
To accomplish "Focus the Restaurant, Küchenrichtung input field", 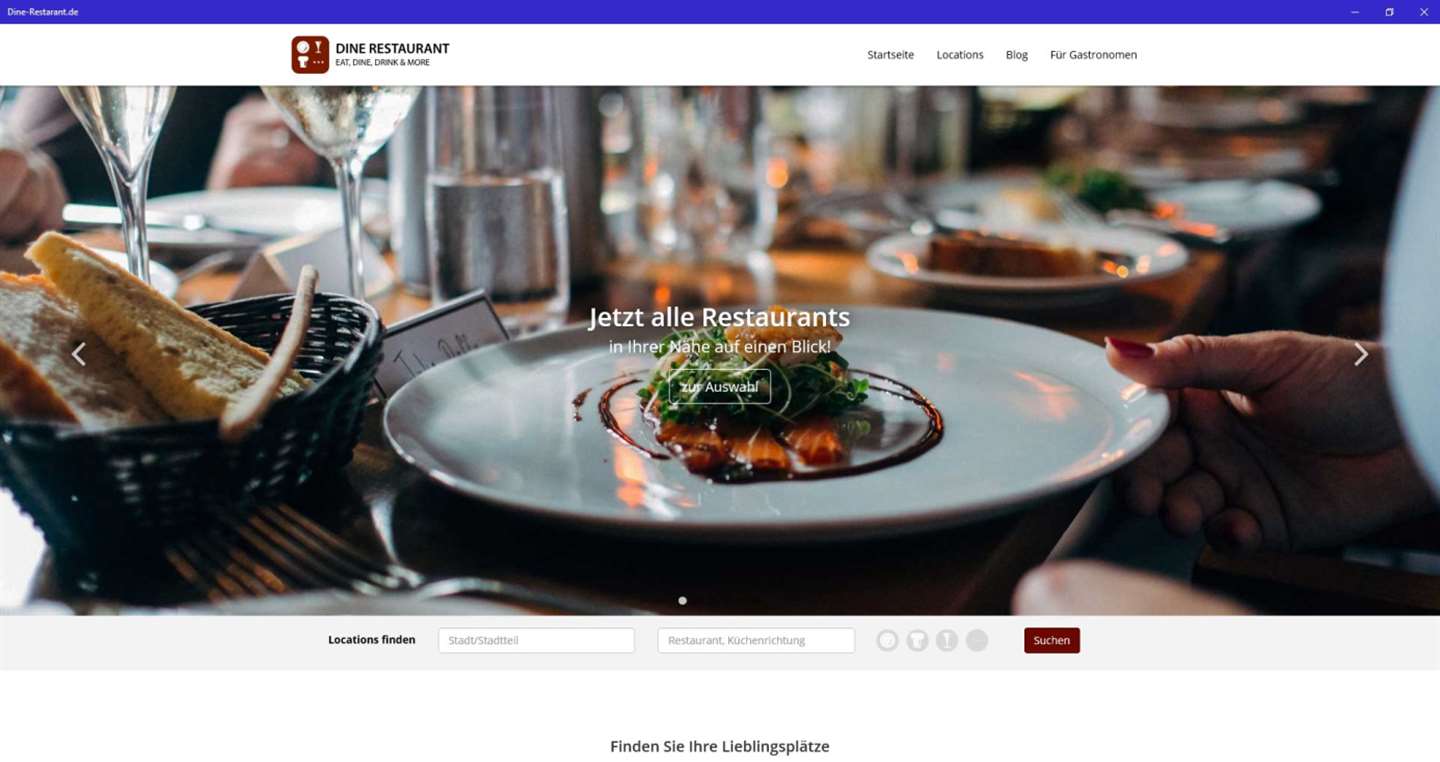I will click(x=756, y=640).
